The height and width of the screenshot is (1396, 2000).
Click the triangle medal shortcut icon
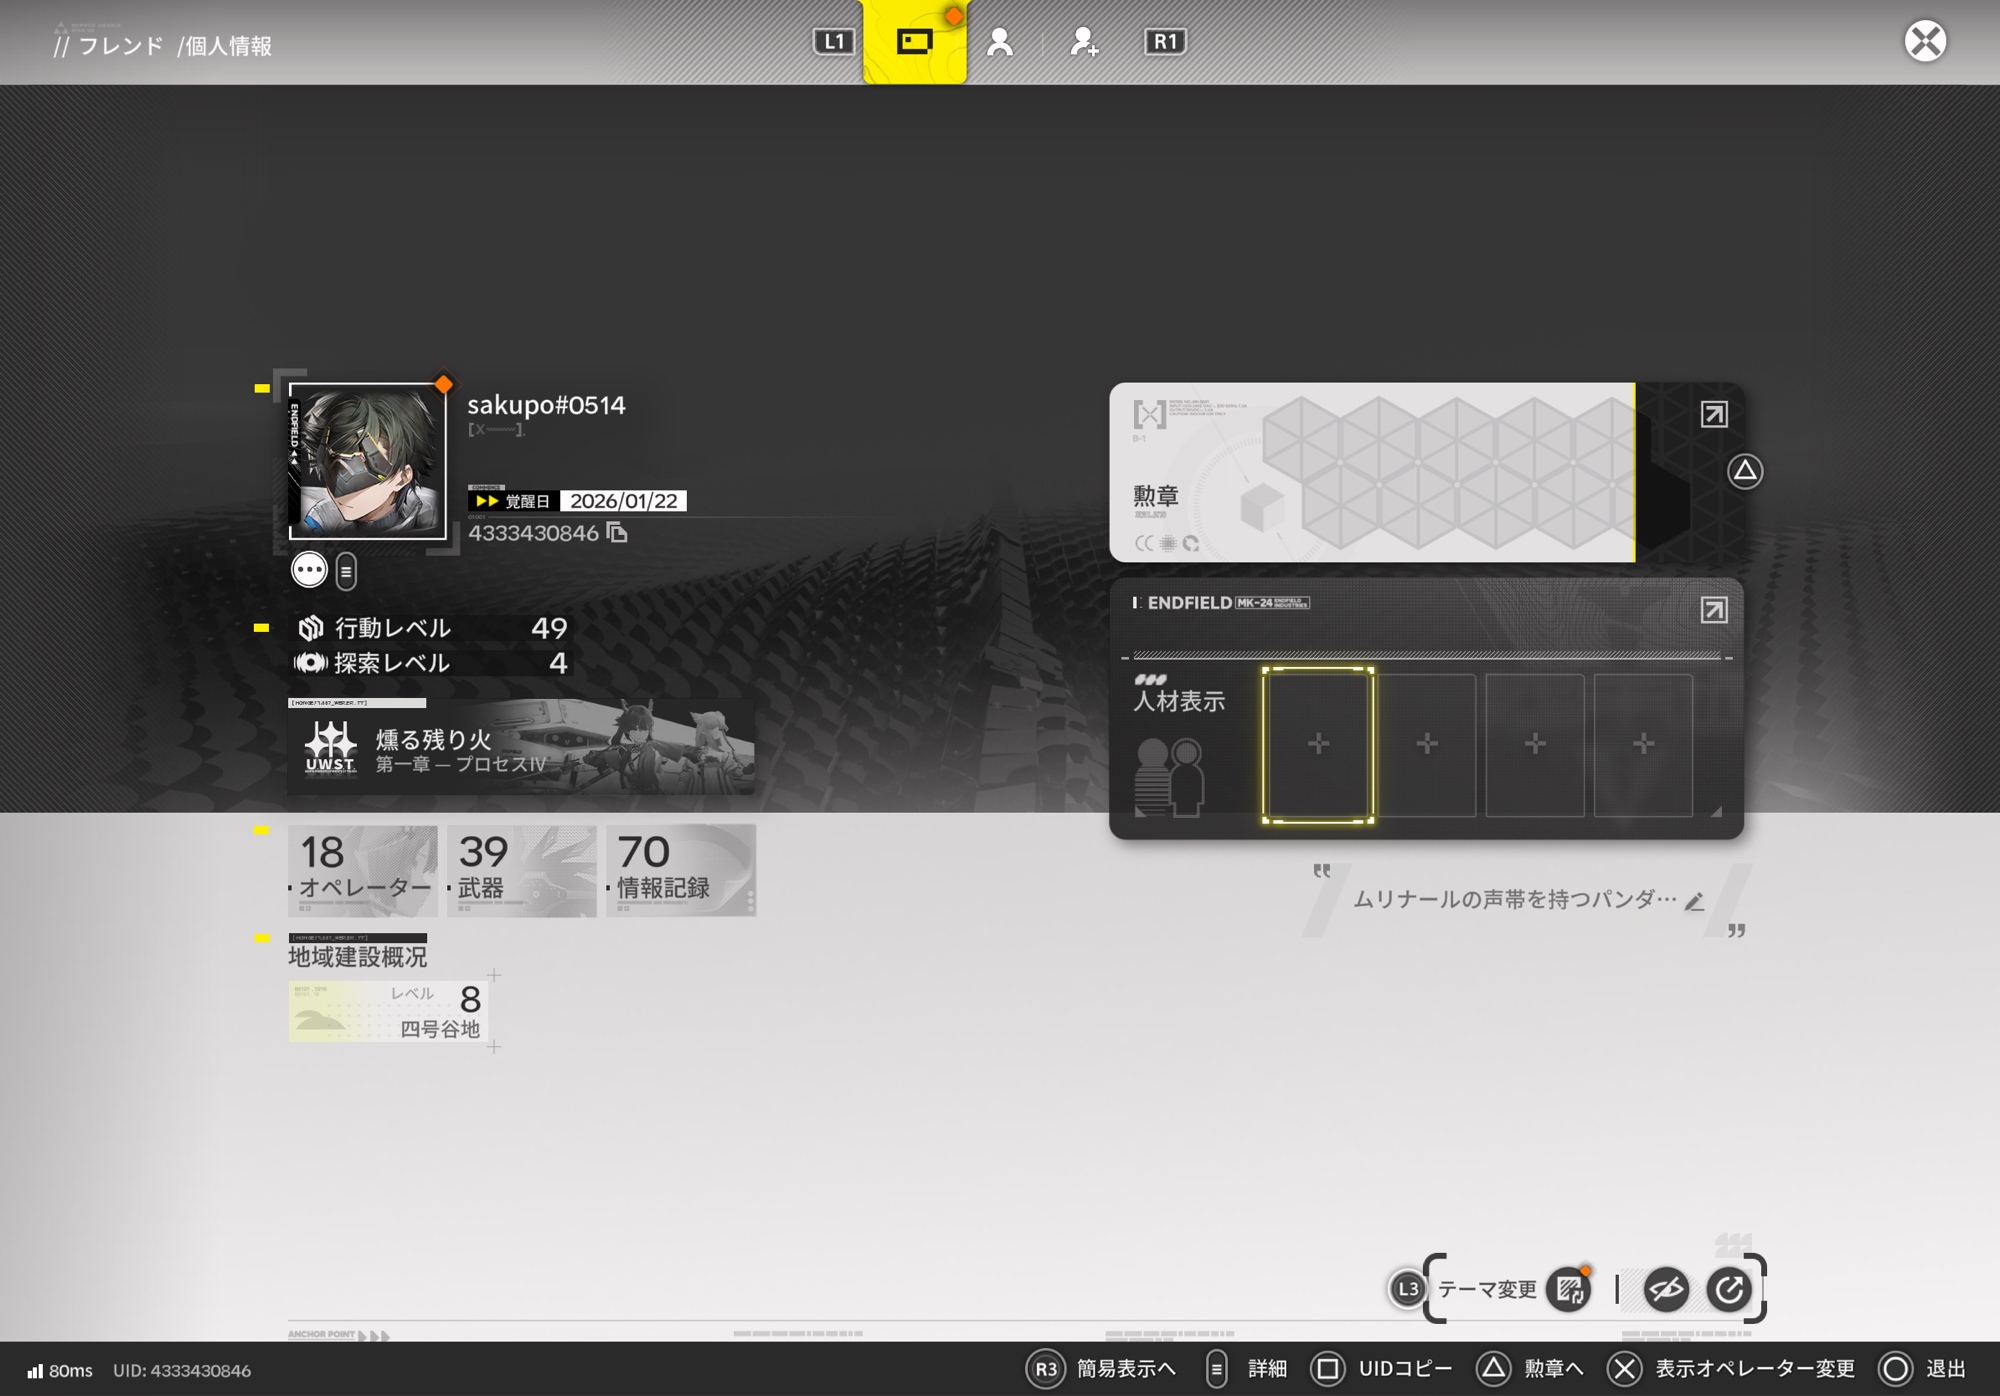tap(1745, 471)
